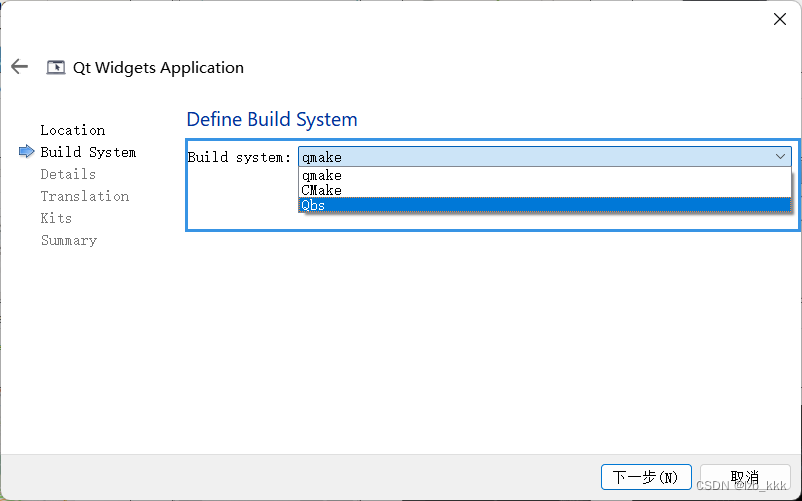Click the 取消 cancel button
The width and height of the screenshot is (802, 501).
[745, 477]
